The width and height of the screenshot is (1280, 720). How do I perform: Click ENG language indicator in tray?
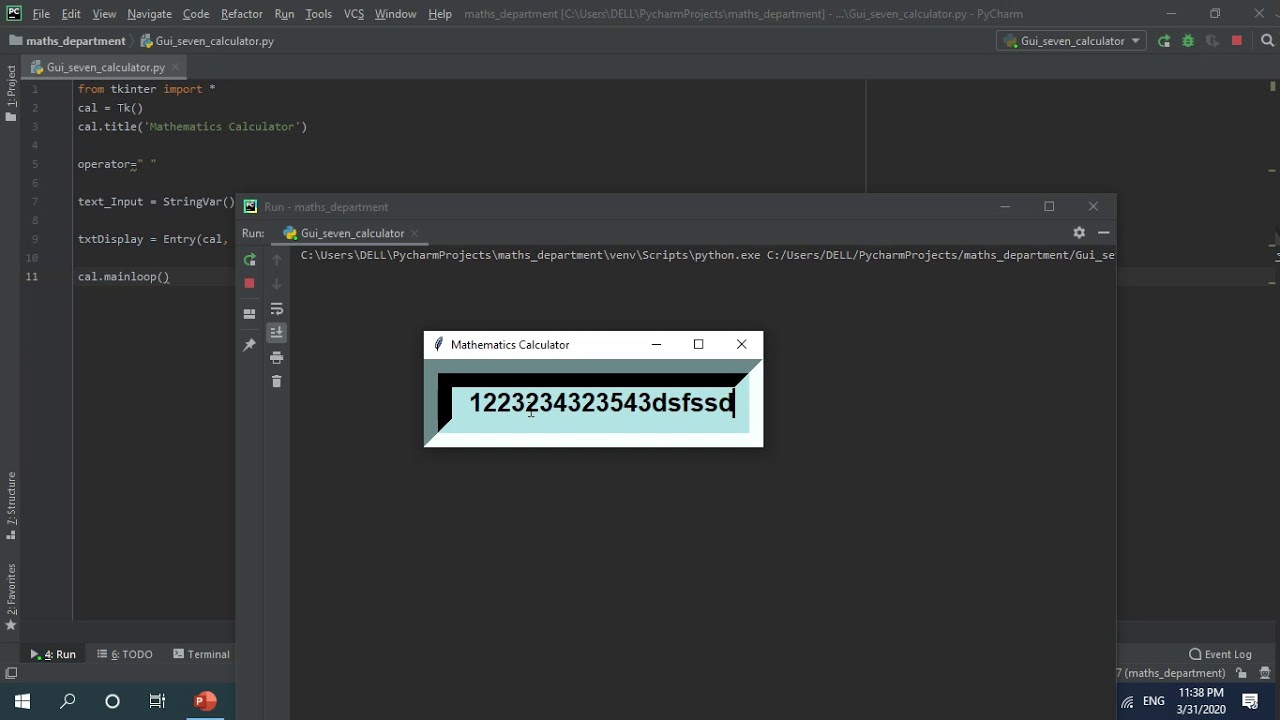click(1154, 701)
